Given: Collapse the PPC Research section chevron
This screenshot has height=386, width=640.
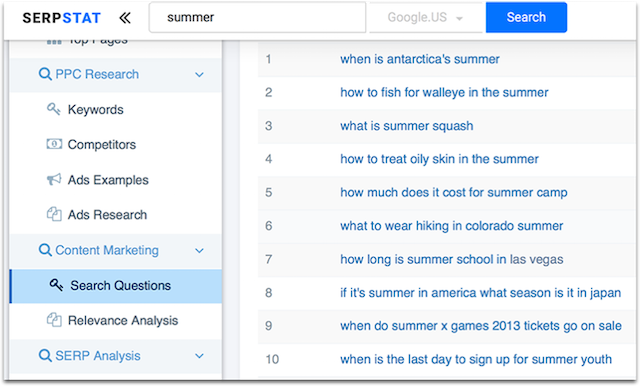Looking at the screenshot, I should (199, 75).
